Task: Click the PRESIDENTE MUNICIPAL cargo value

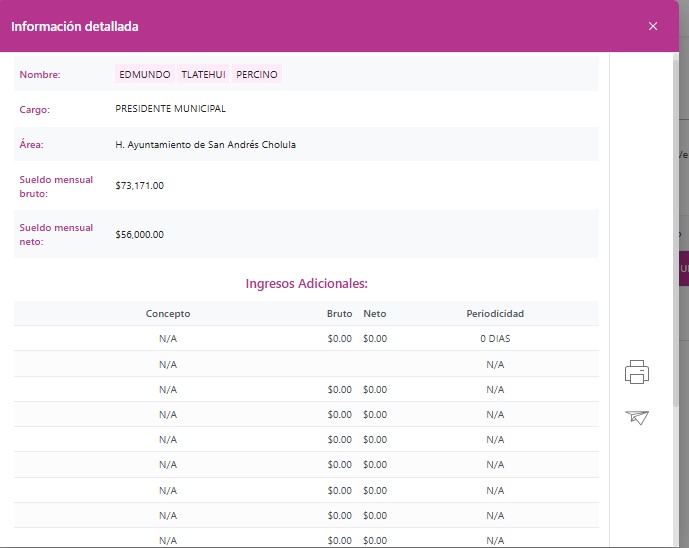Action: pos(171,109)
